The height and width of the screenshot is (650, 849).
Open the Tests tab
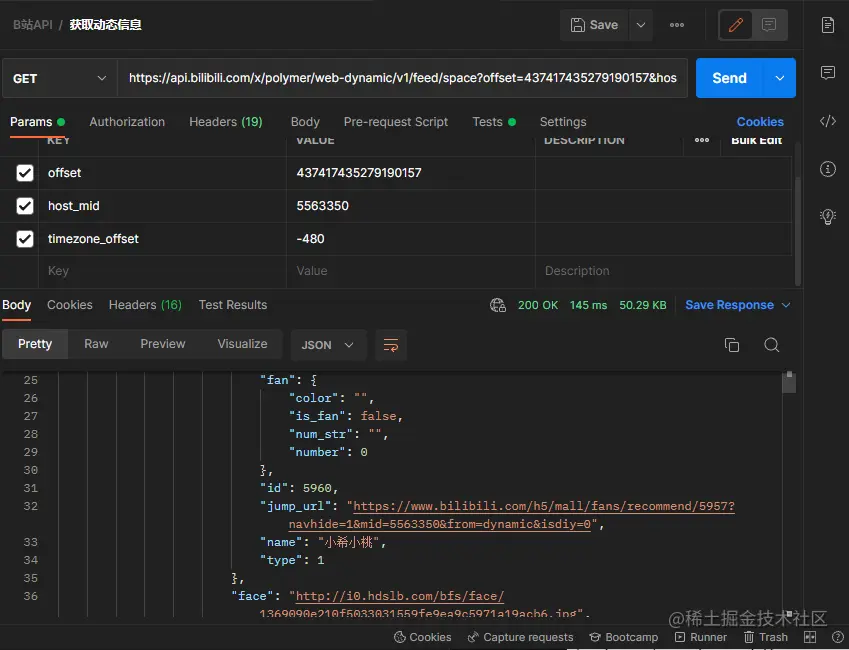tap(494, 122)
